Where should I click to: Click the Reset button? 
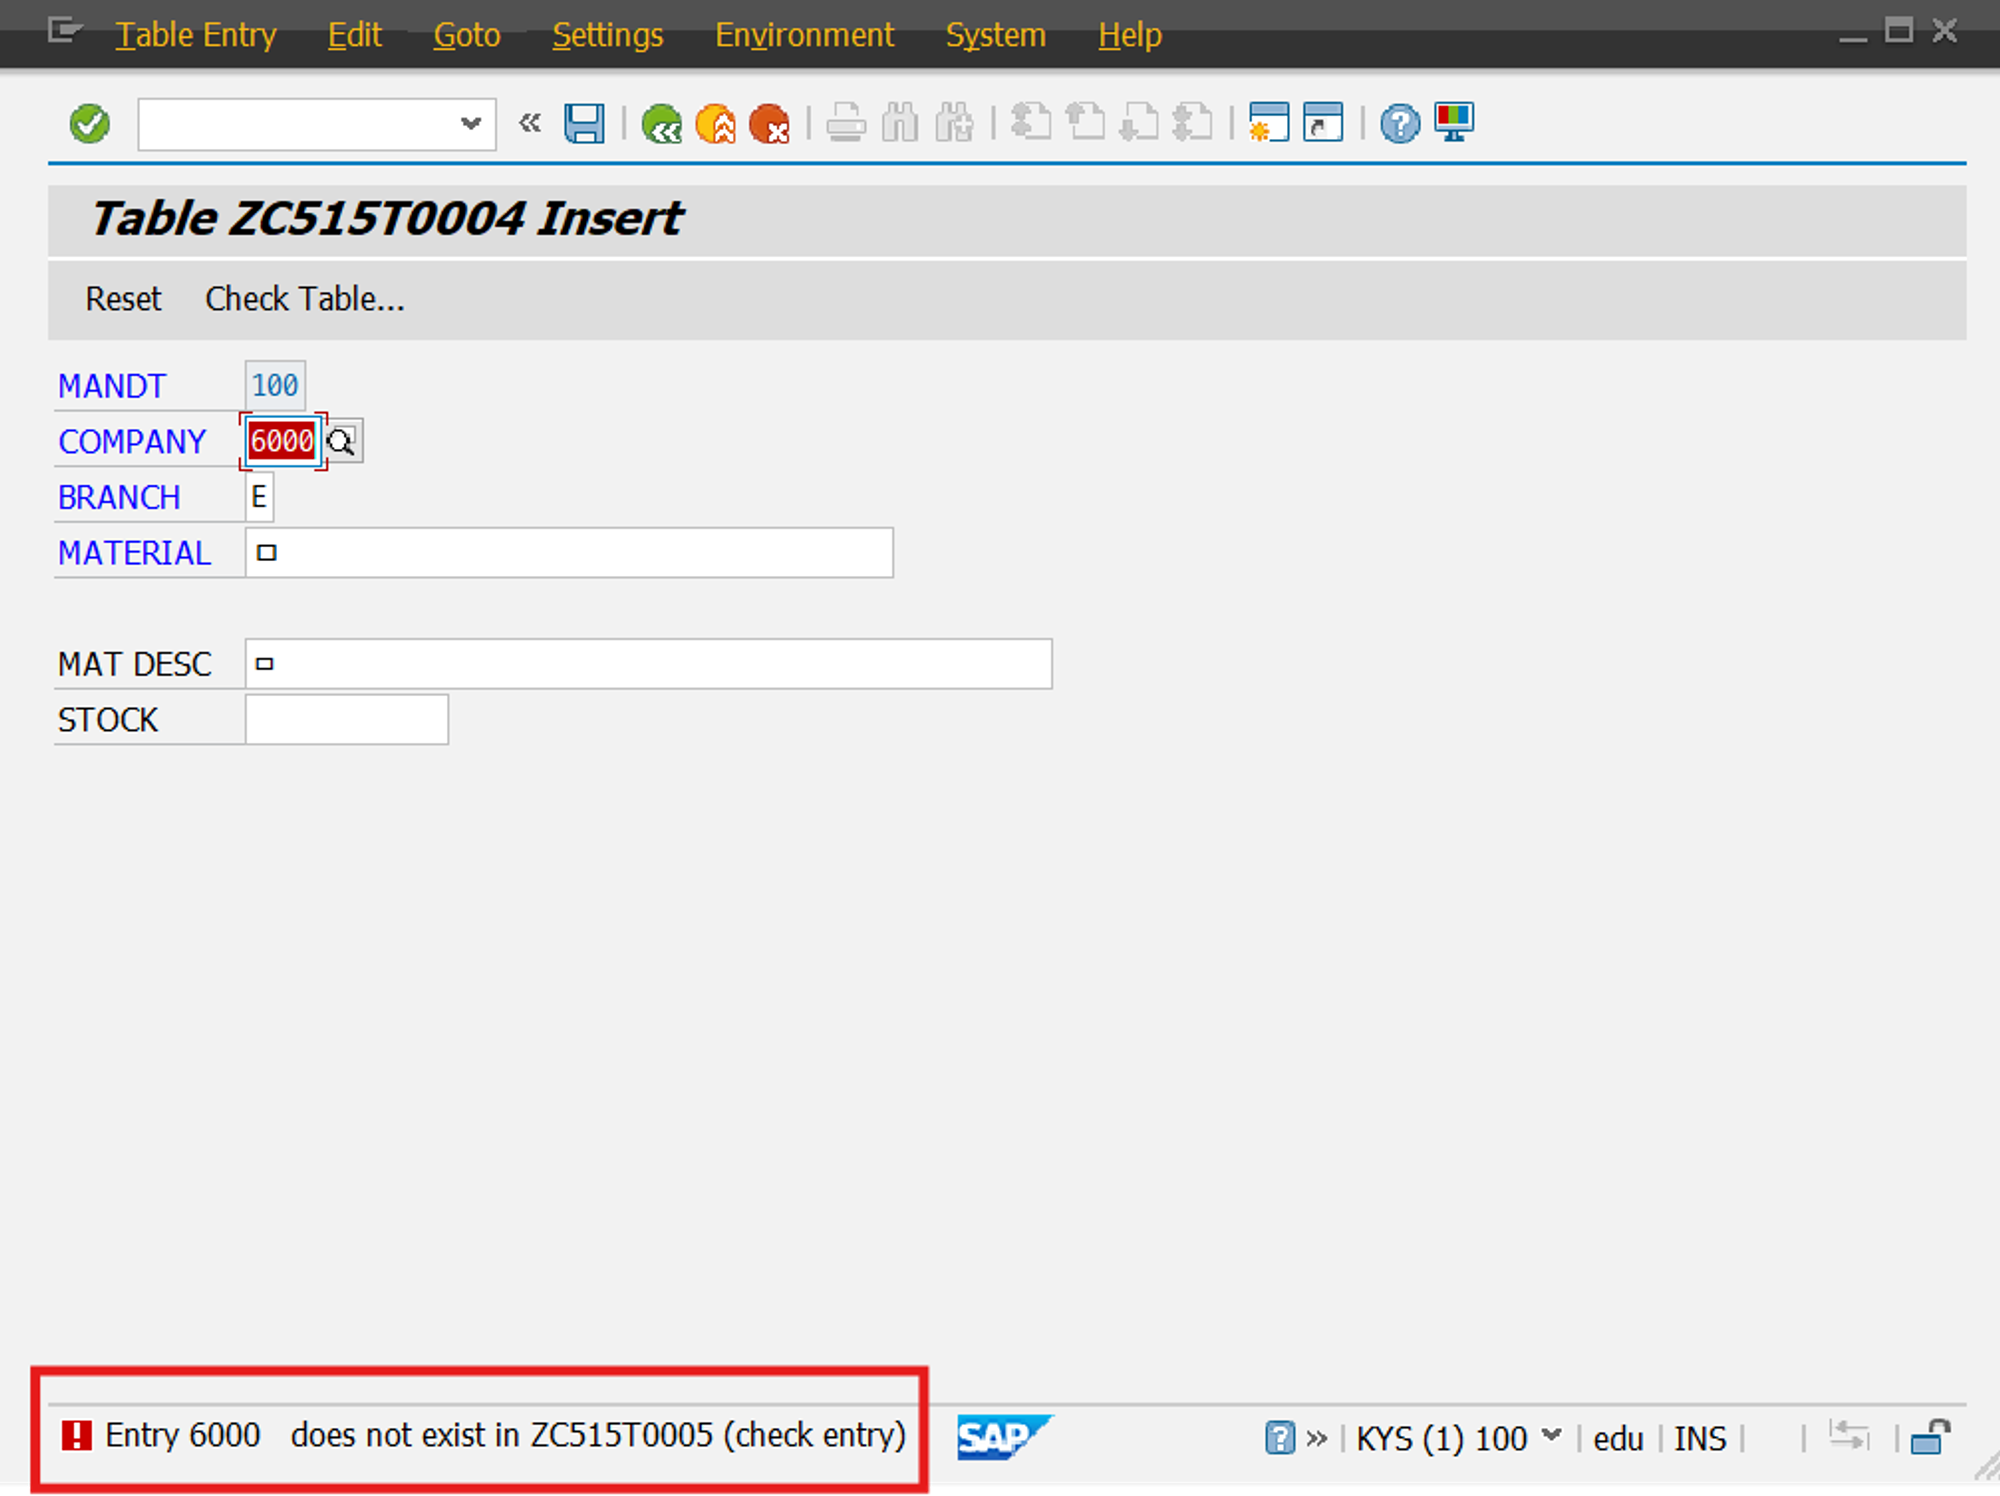tap(123, 299)
